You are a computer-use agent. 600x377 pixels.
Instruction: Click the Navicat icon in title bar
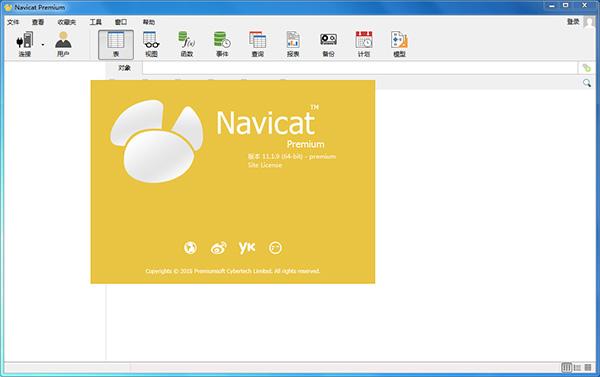click(x=8, y=7)
